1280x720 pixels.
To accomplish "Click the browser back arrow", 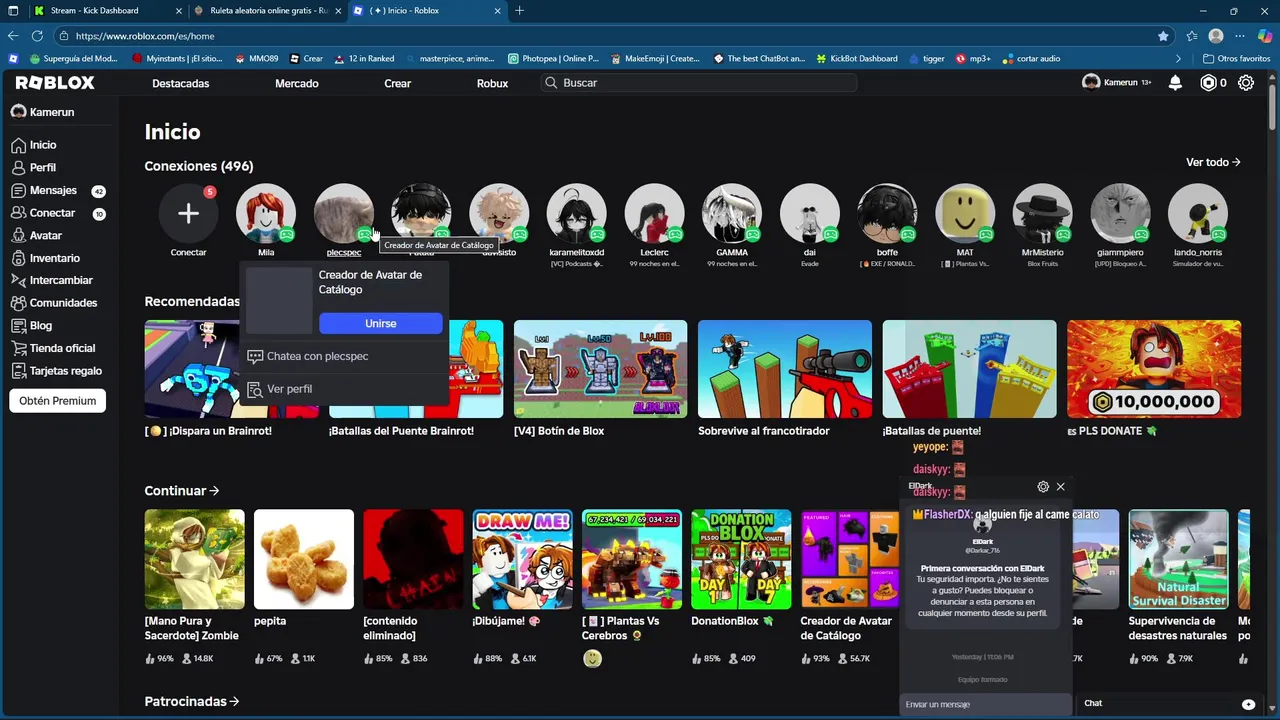I will point(13,36).
